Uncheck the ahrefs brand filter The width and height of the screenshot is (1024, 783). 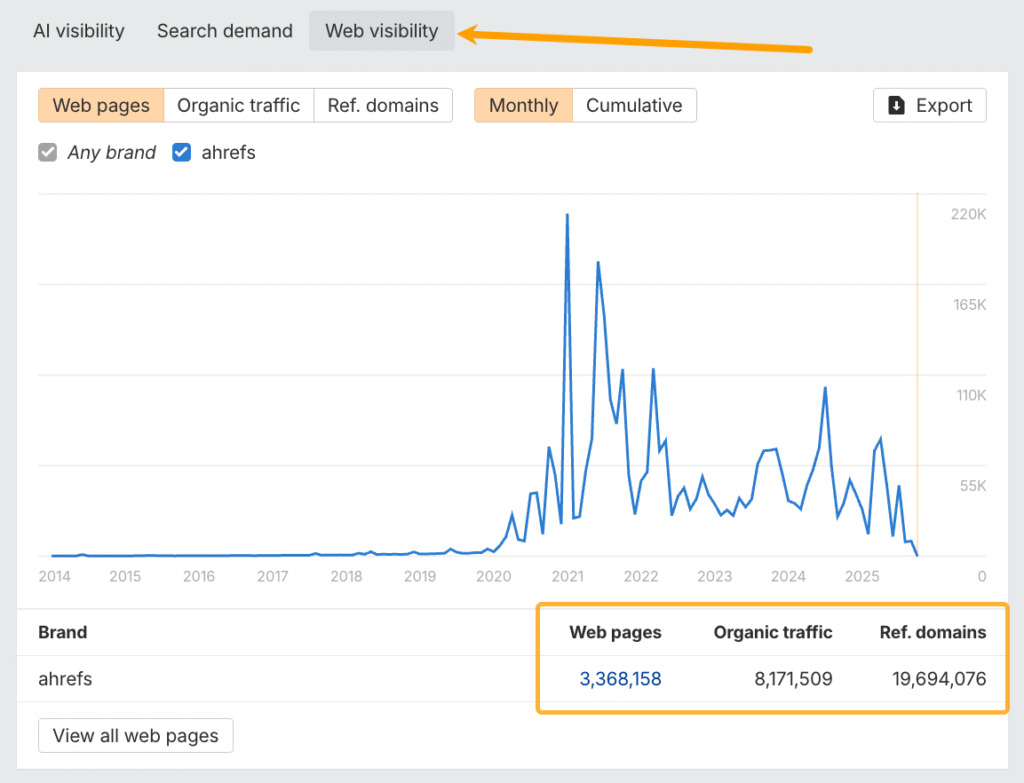pyautogui.click(x=180, y=152)
